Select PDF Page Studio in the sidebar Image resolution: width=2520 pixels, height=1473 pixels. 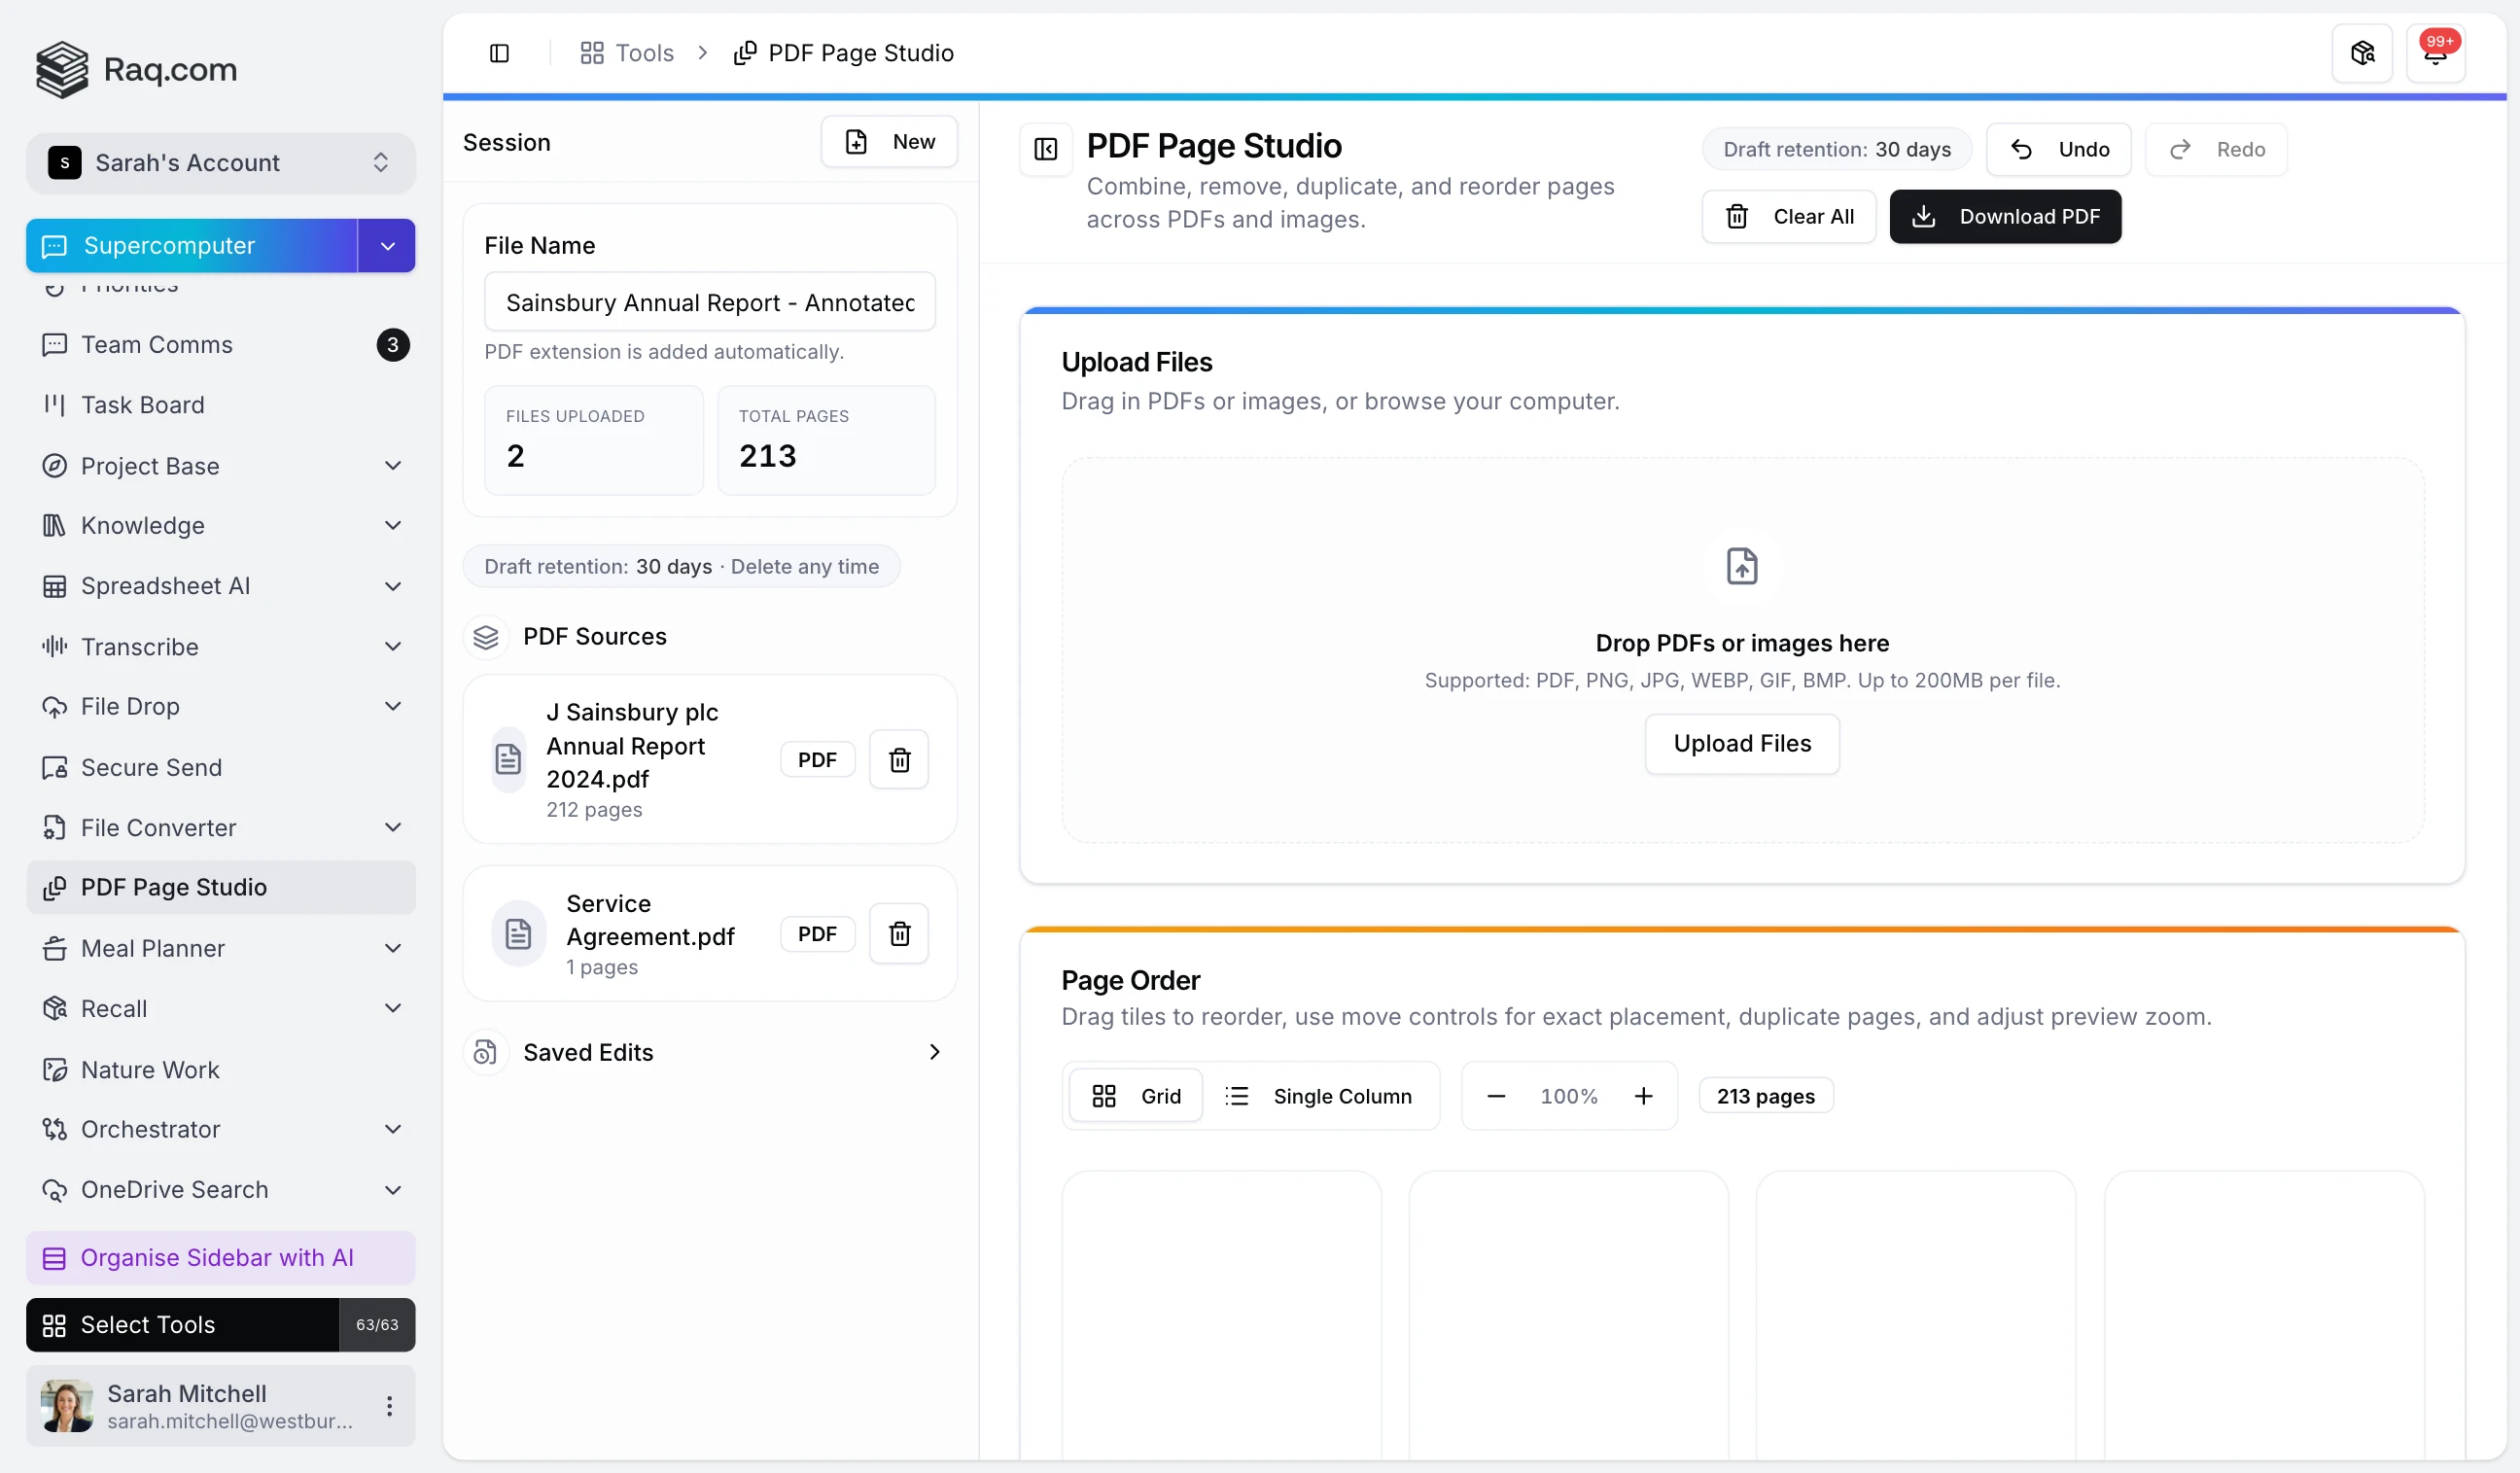[220, 887]
